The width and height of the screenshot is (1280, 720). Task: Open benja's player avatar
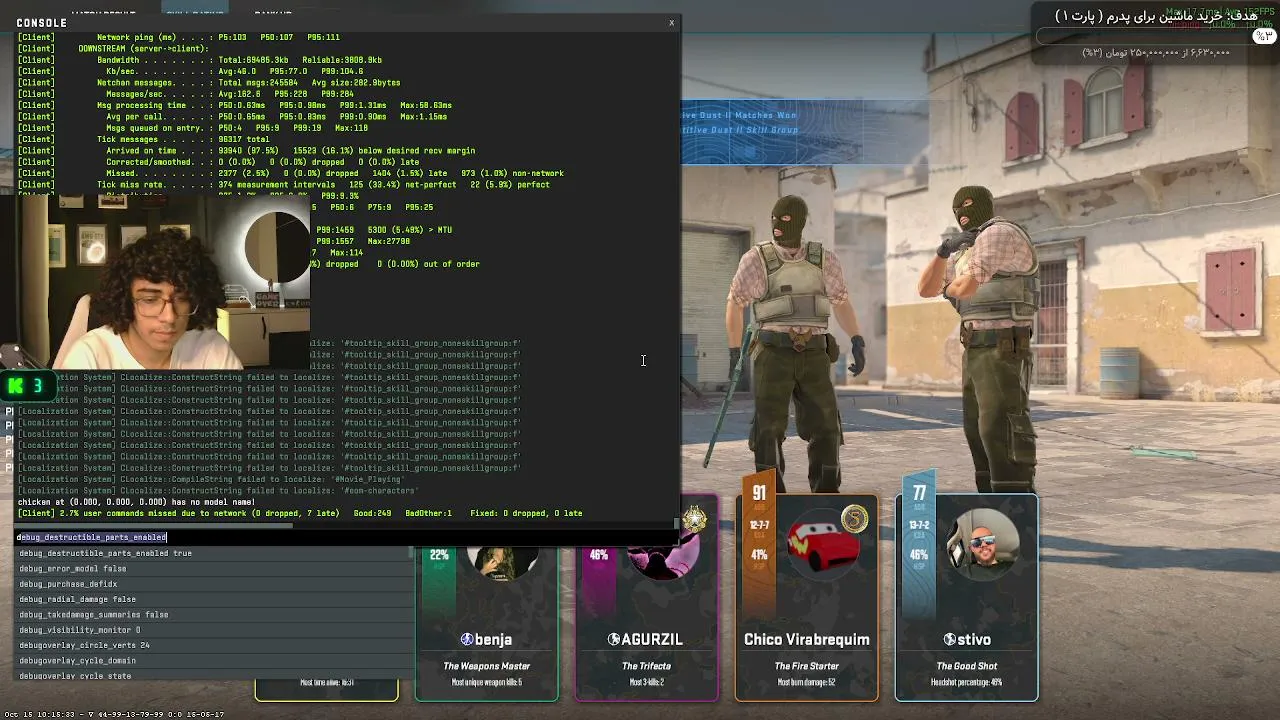tap(503, 563)
